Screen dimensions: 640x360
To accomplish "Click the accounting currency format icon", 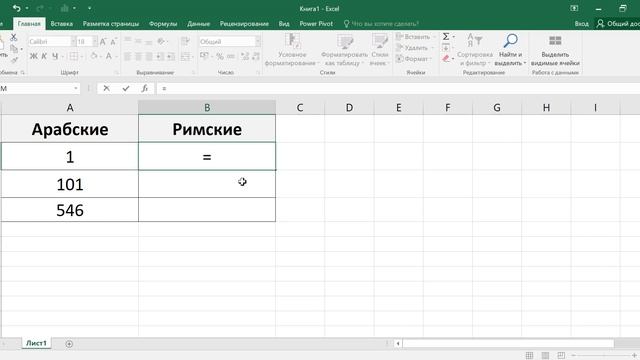I will 204,56.
